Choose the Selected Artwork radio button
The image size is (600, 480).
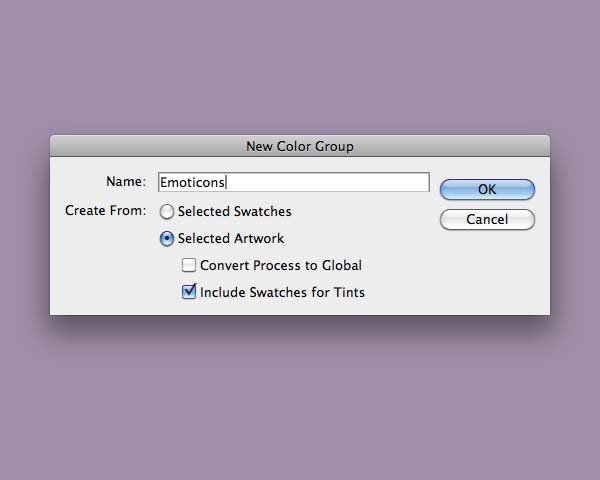coord(167,239)
